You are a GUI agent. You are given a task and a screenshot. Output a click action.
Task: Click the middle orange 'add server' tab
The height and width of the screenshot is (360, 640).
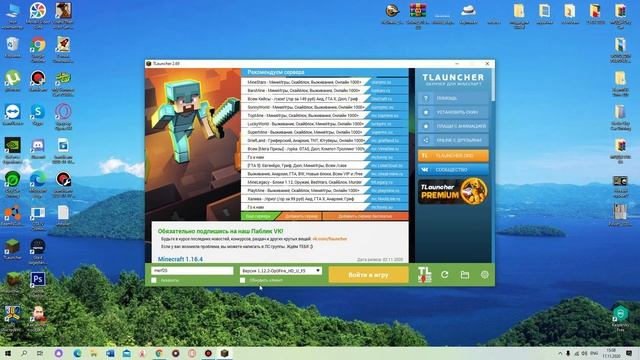(x=301, y=216)
